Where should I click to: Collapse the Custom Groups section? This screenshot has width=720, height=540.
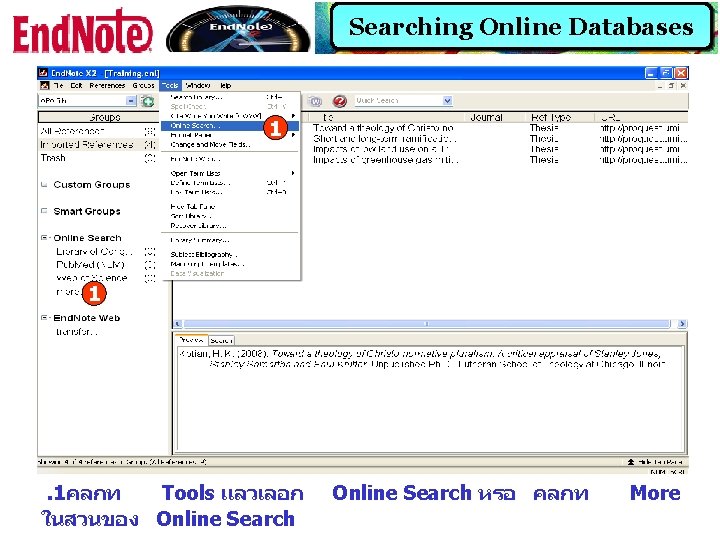[x=44, y=185]
